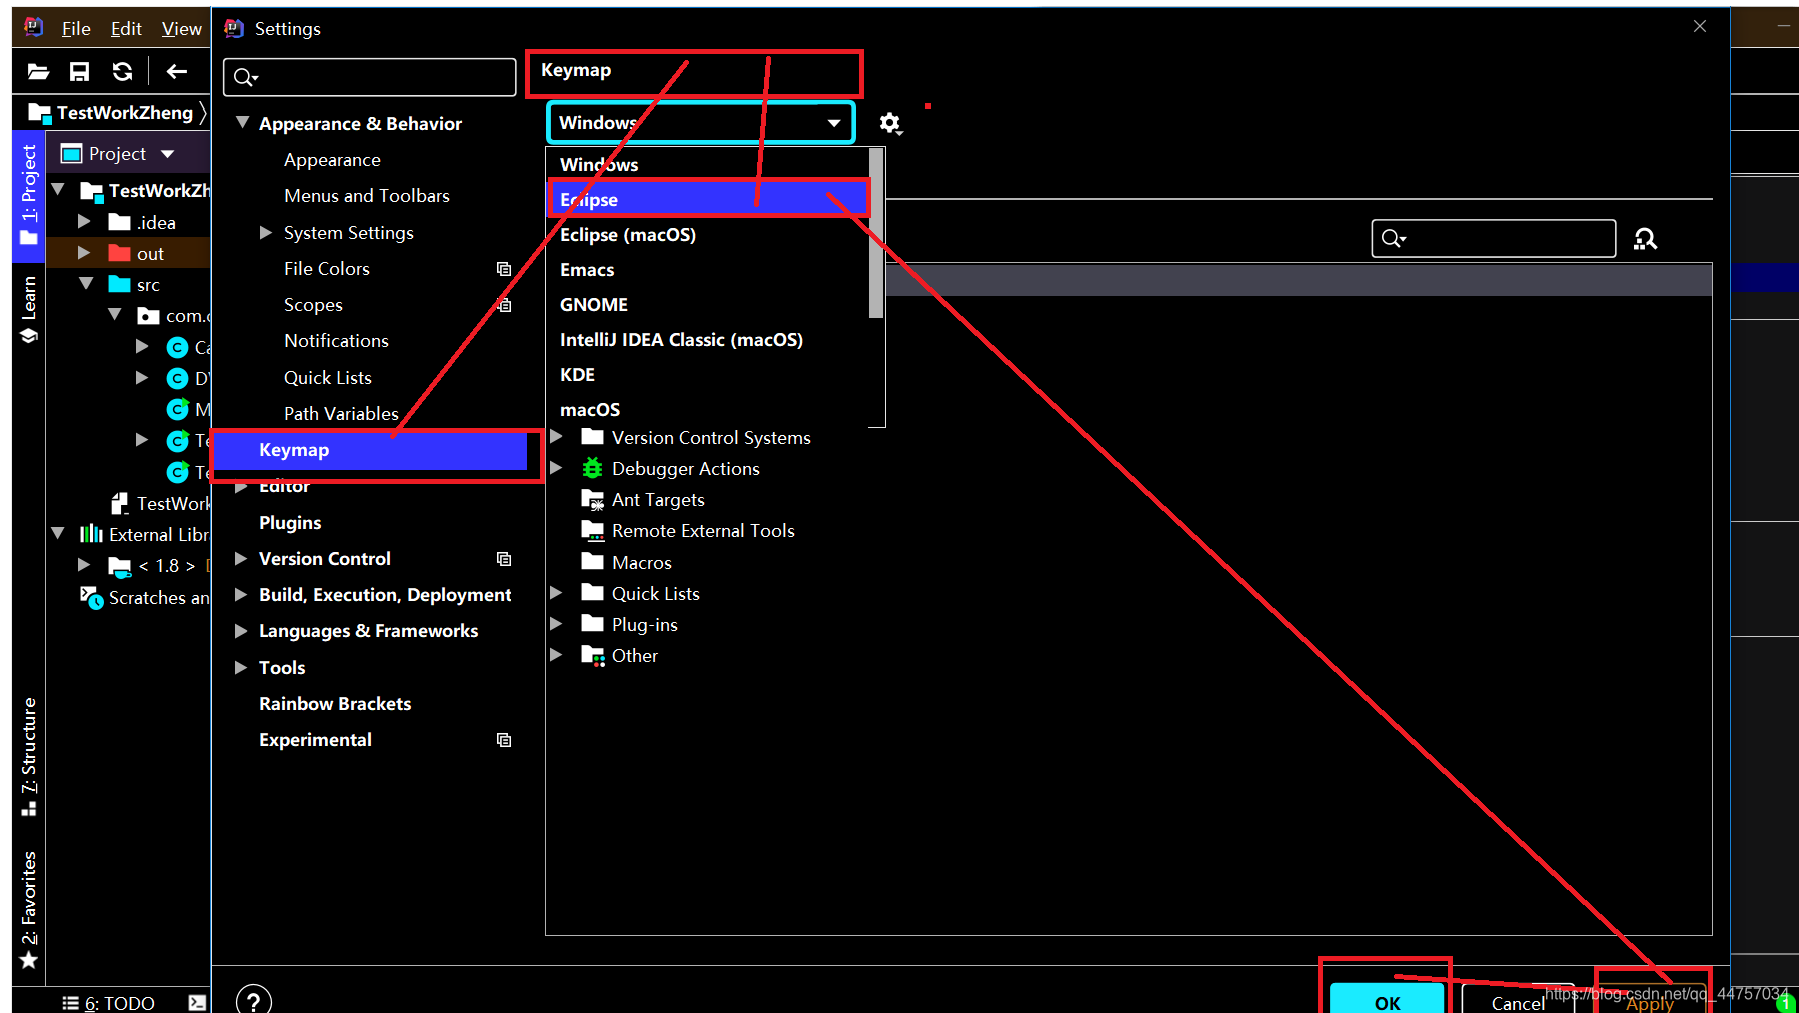Close the Settings dialog
The height and width of the screenshot is (1013, 1799).
[1700, 26]
